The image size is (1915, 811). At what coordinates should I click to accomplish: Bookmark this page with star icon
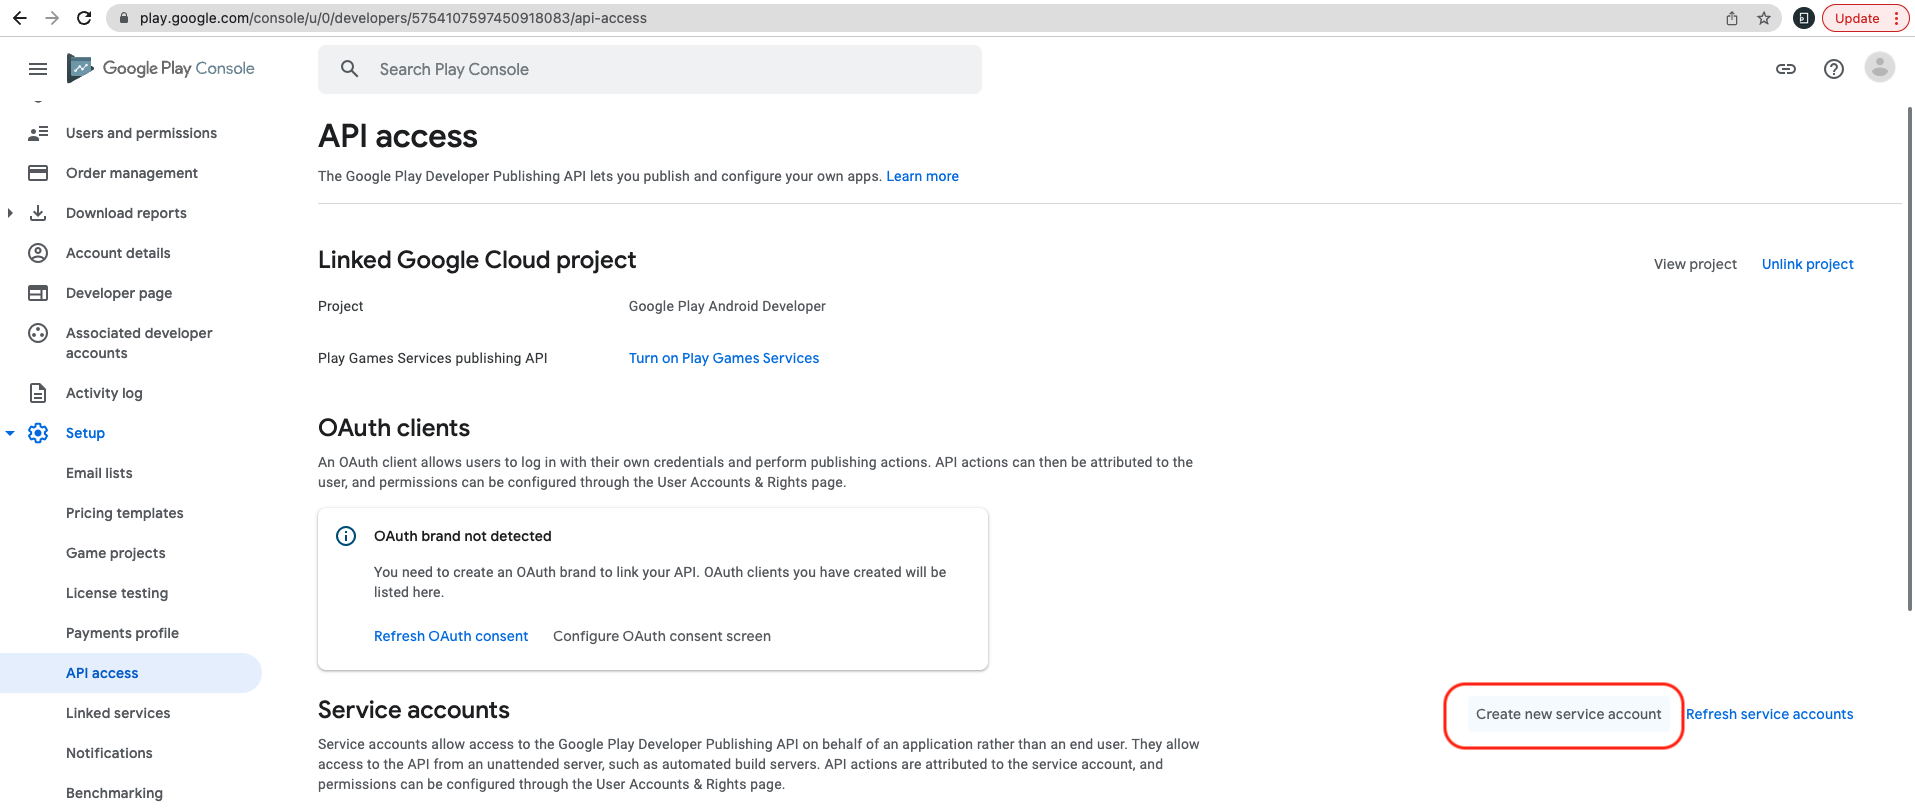pos(1764,18)
